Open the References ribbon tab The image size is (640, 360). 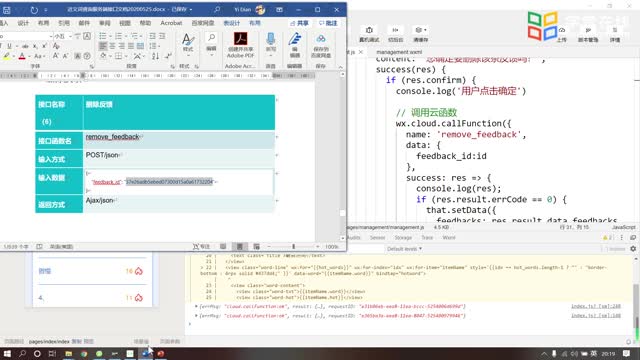click(64, 23)
